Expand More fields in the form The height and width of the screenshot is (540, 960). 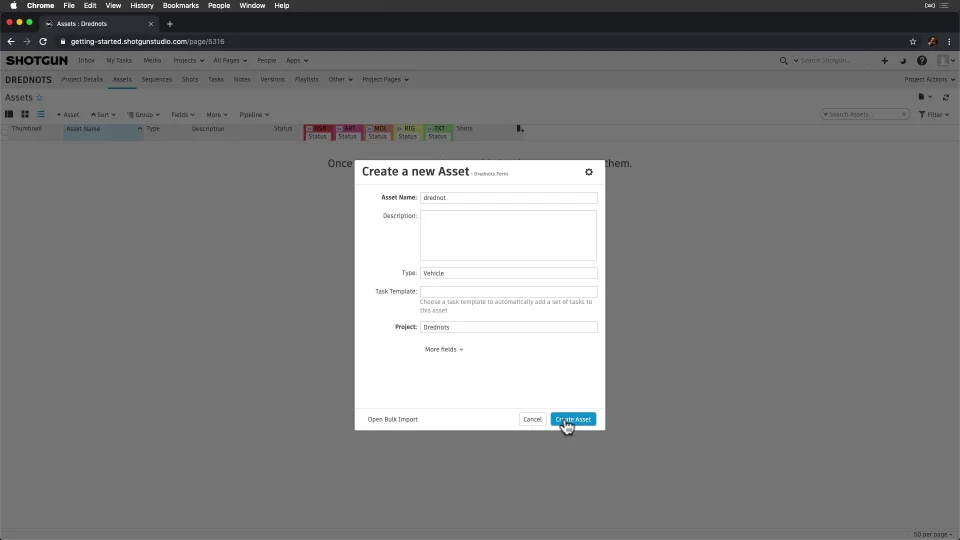(x=444, y=349)
